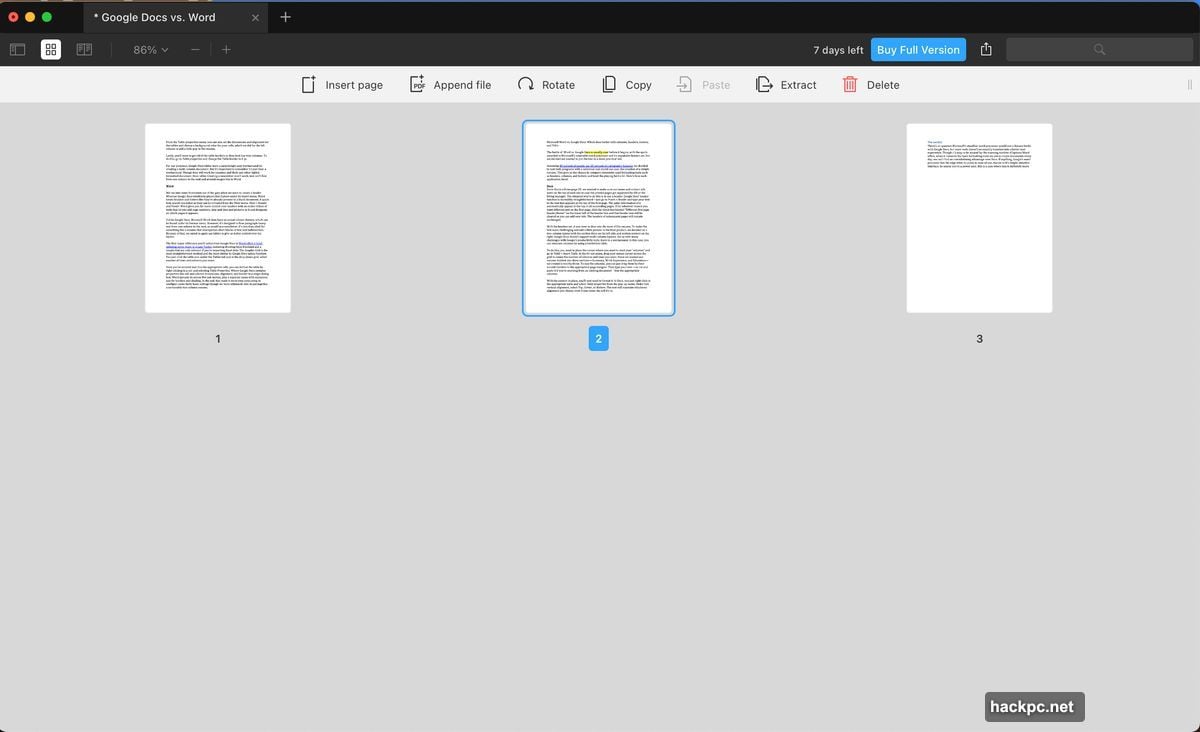
Task: Zoom out using the minus button
Action: (195, 48)
